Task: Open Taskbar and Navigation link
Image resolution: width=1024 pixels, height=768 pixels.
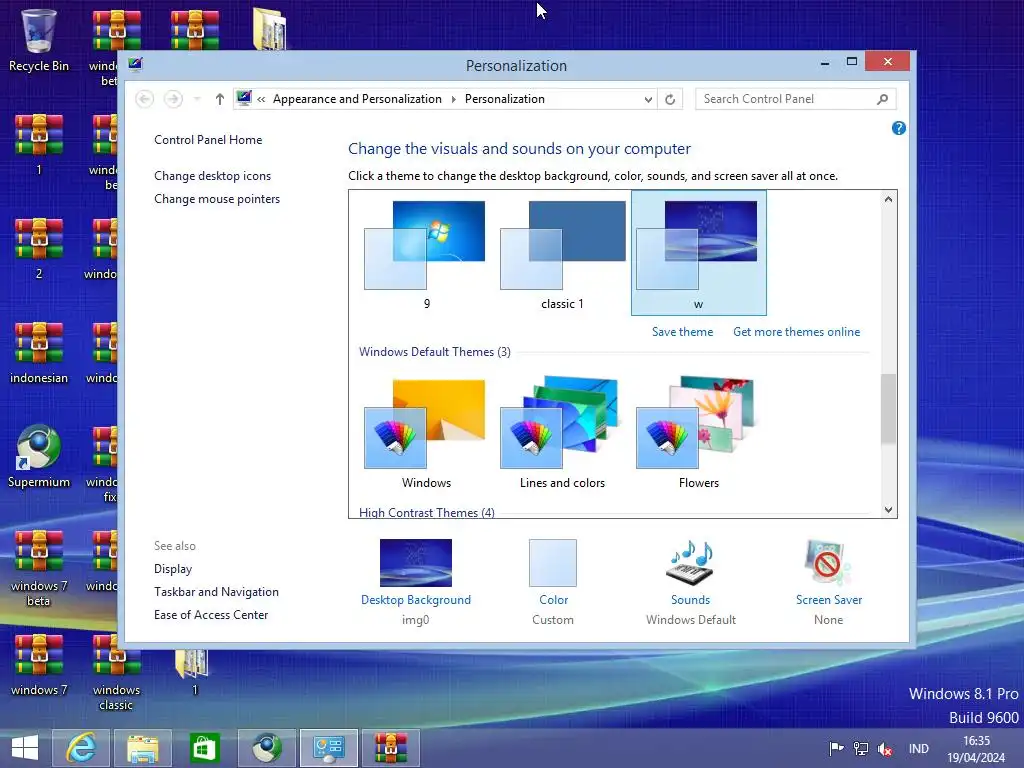Action: (216, 592)
